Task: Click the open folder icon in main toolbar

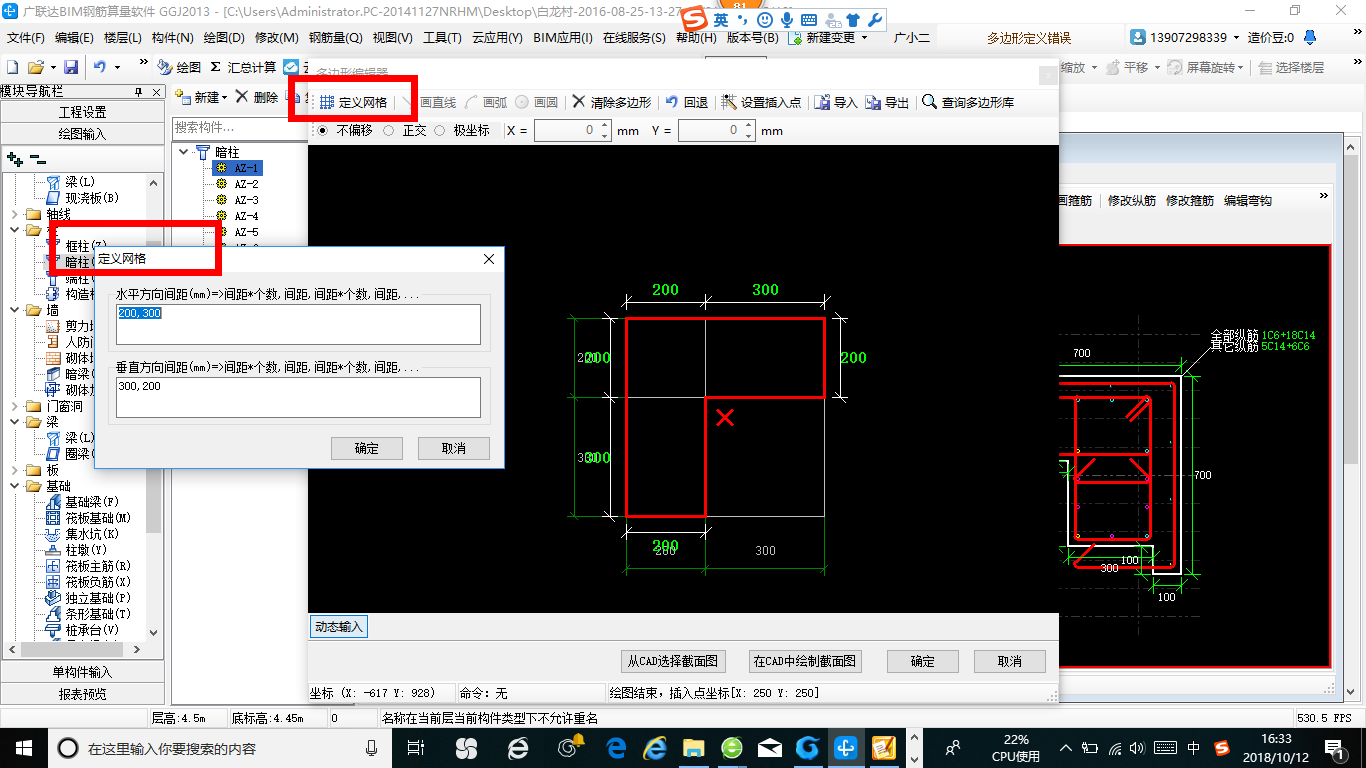Action: [36, 67]
